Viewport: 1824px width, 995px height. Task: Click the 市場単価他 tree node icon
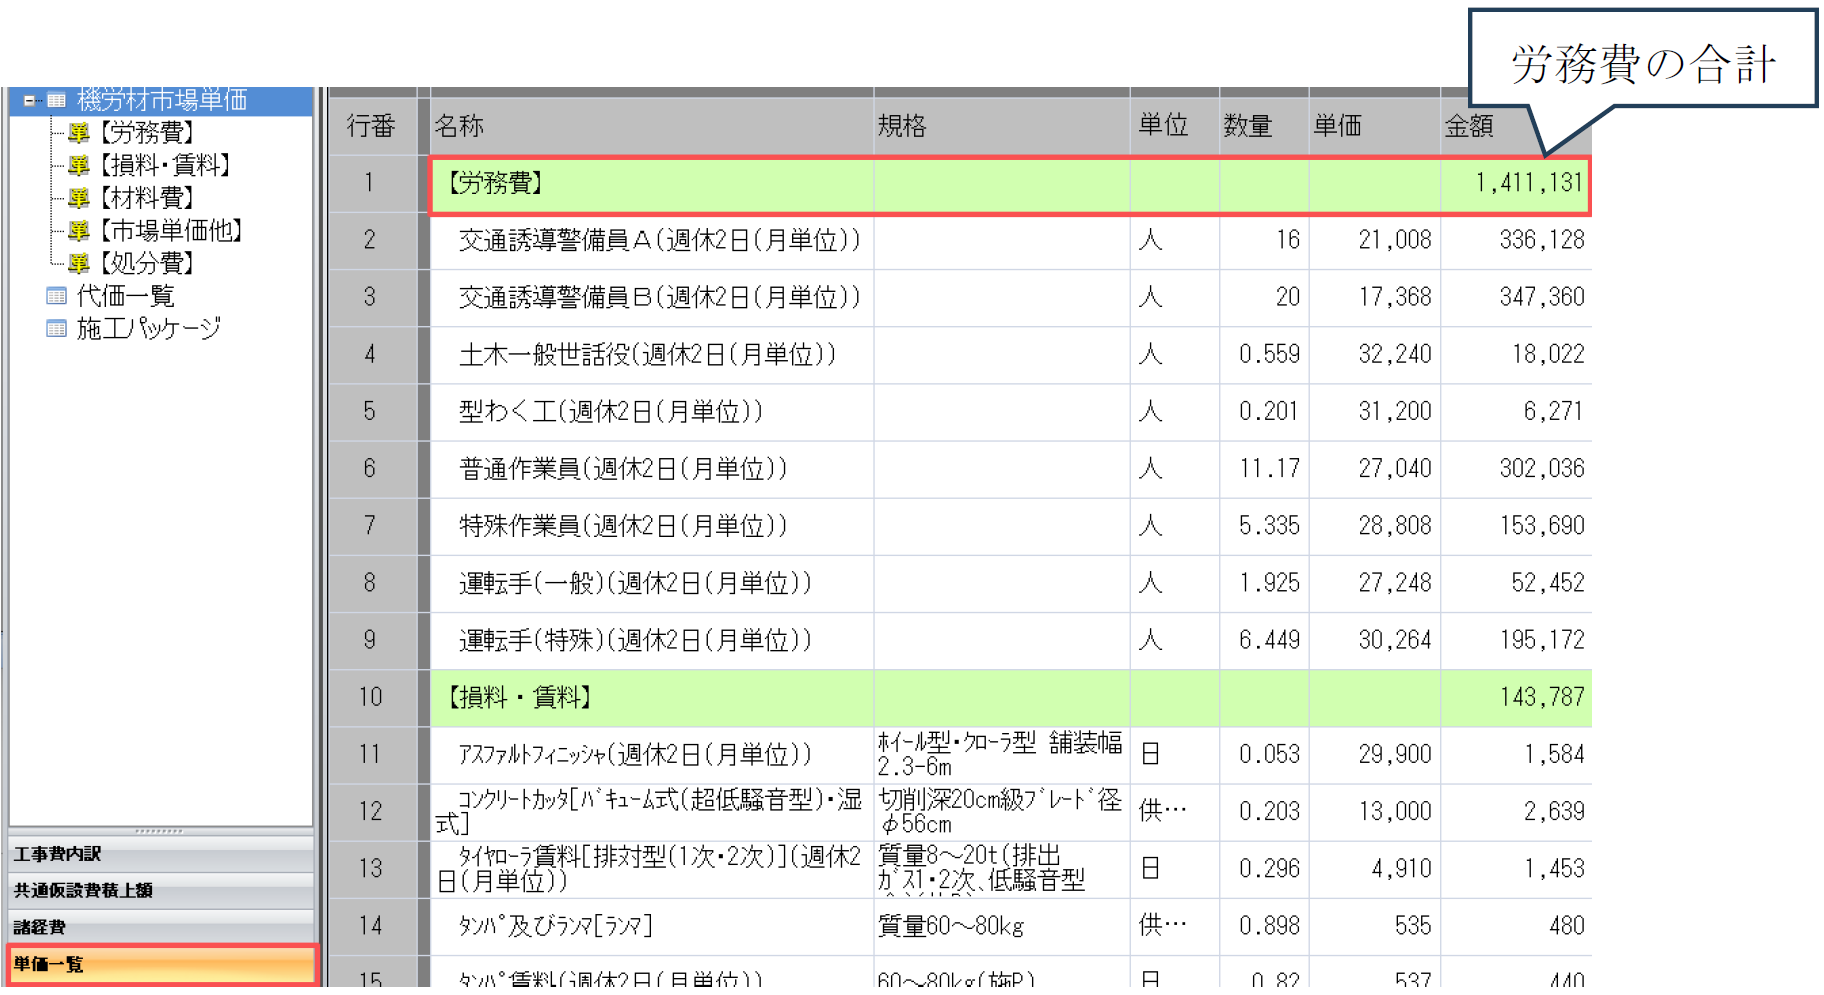coord(78,232)
